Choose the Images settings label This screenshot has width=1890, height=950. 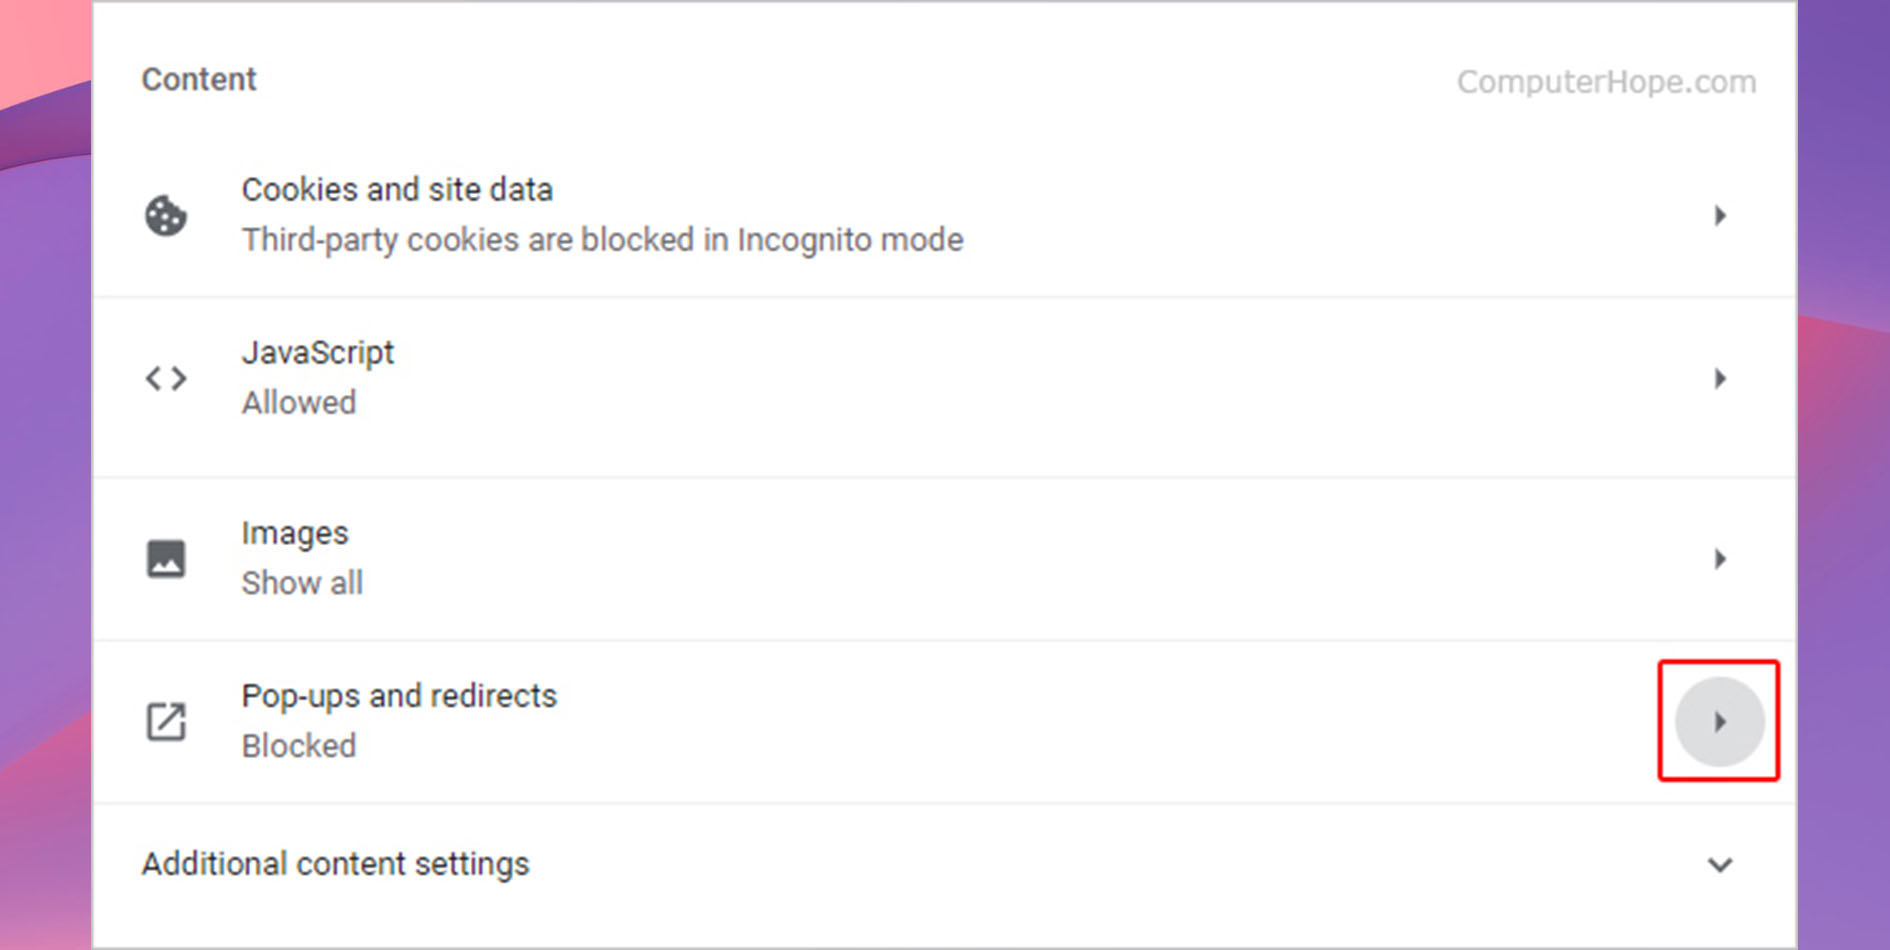point(295,534)
